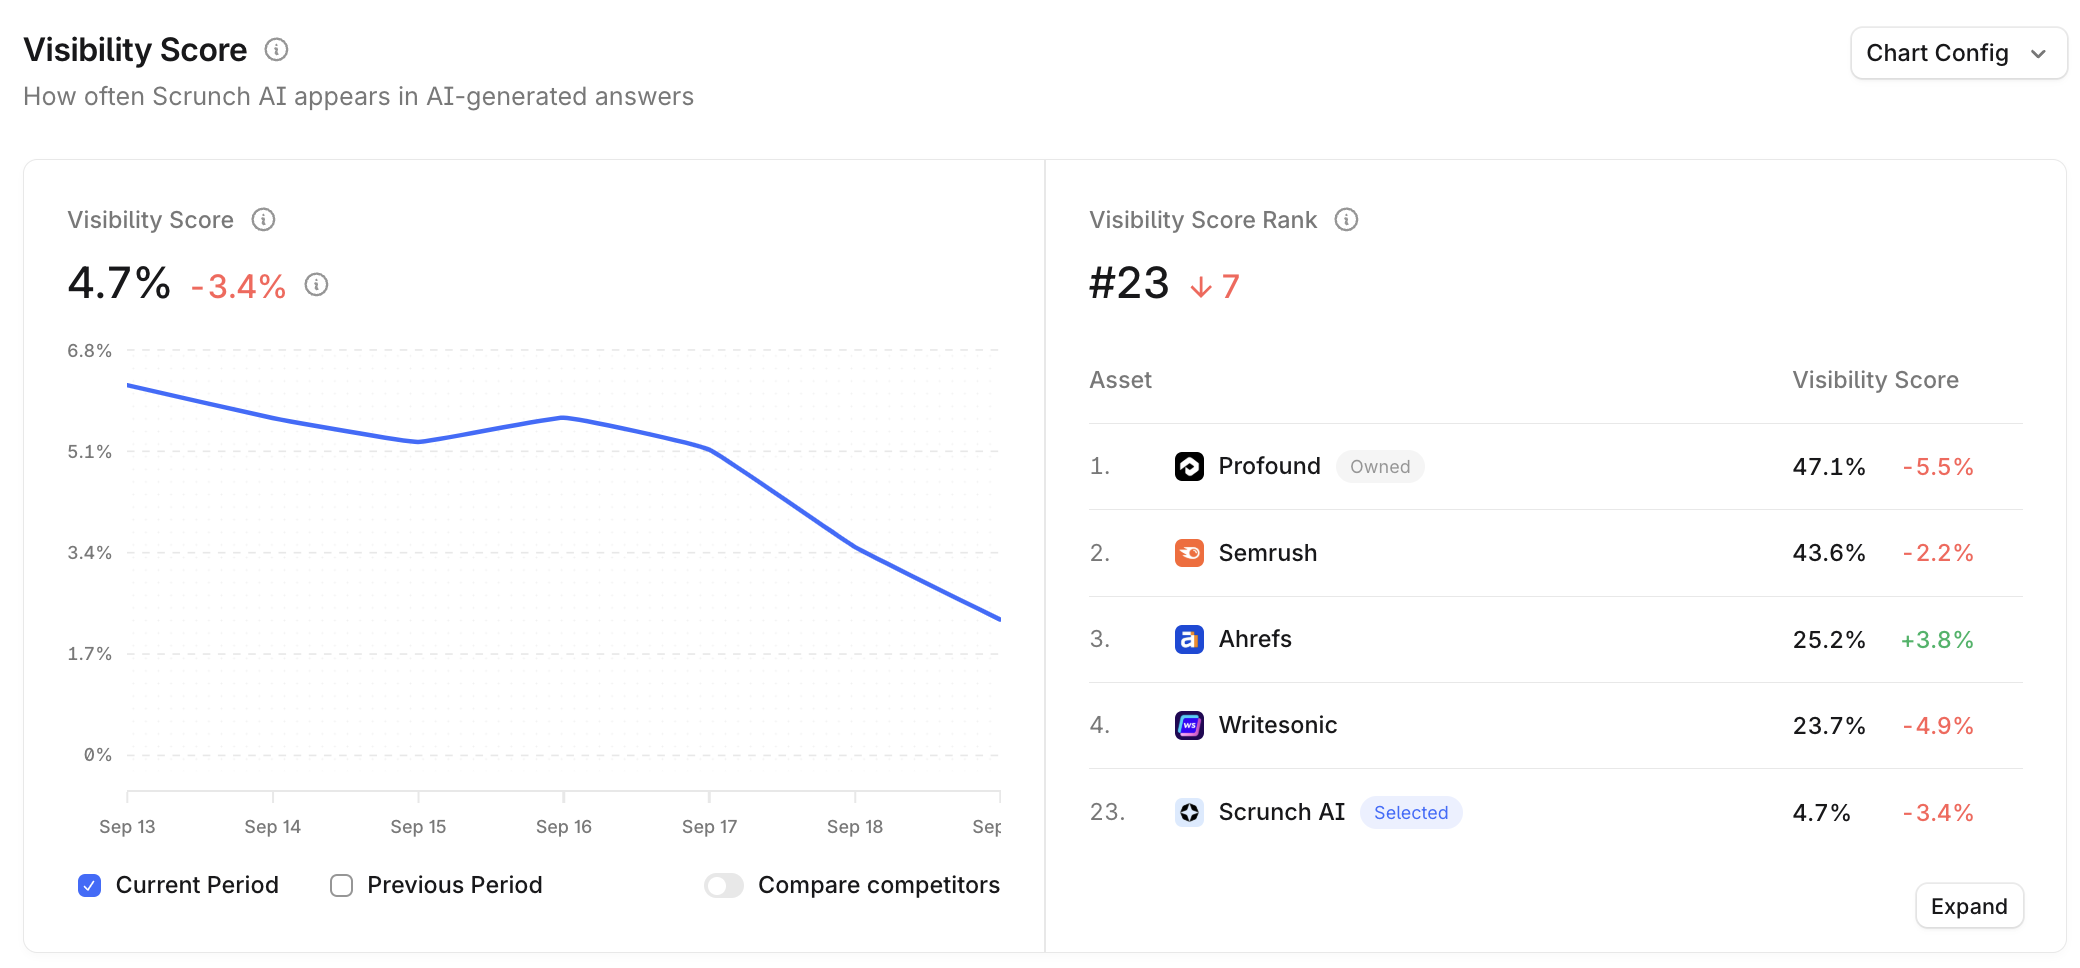This screenshot has width=2080, height=968.
Task: Expand the visibility rank table
Action: click(x=1968, y=906)
